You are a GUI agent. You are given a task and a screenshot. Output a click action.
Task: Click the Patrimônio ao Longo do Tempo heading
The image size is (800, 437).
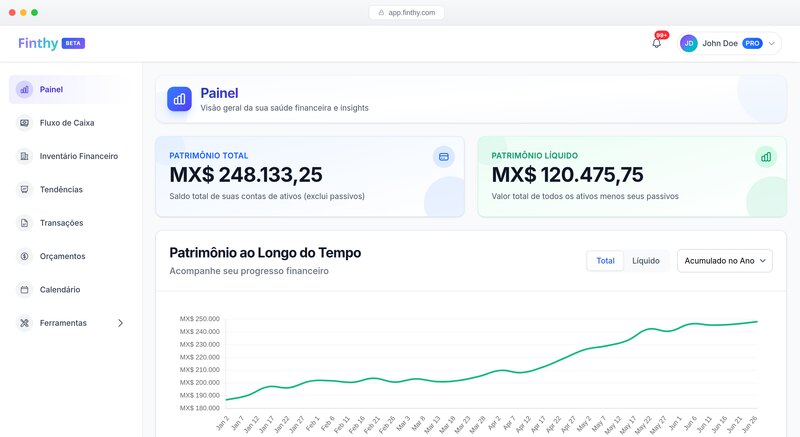(x=265, y=253)
